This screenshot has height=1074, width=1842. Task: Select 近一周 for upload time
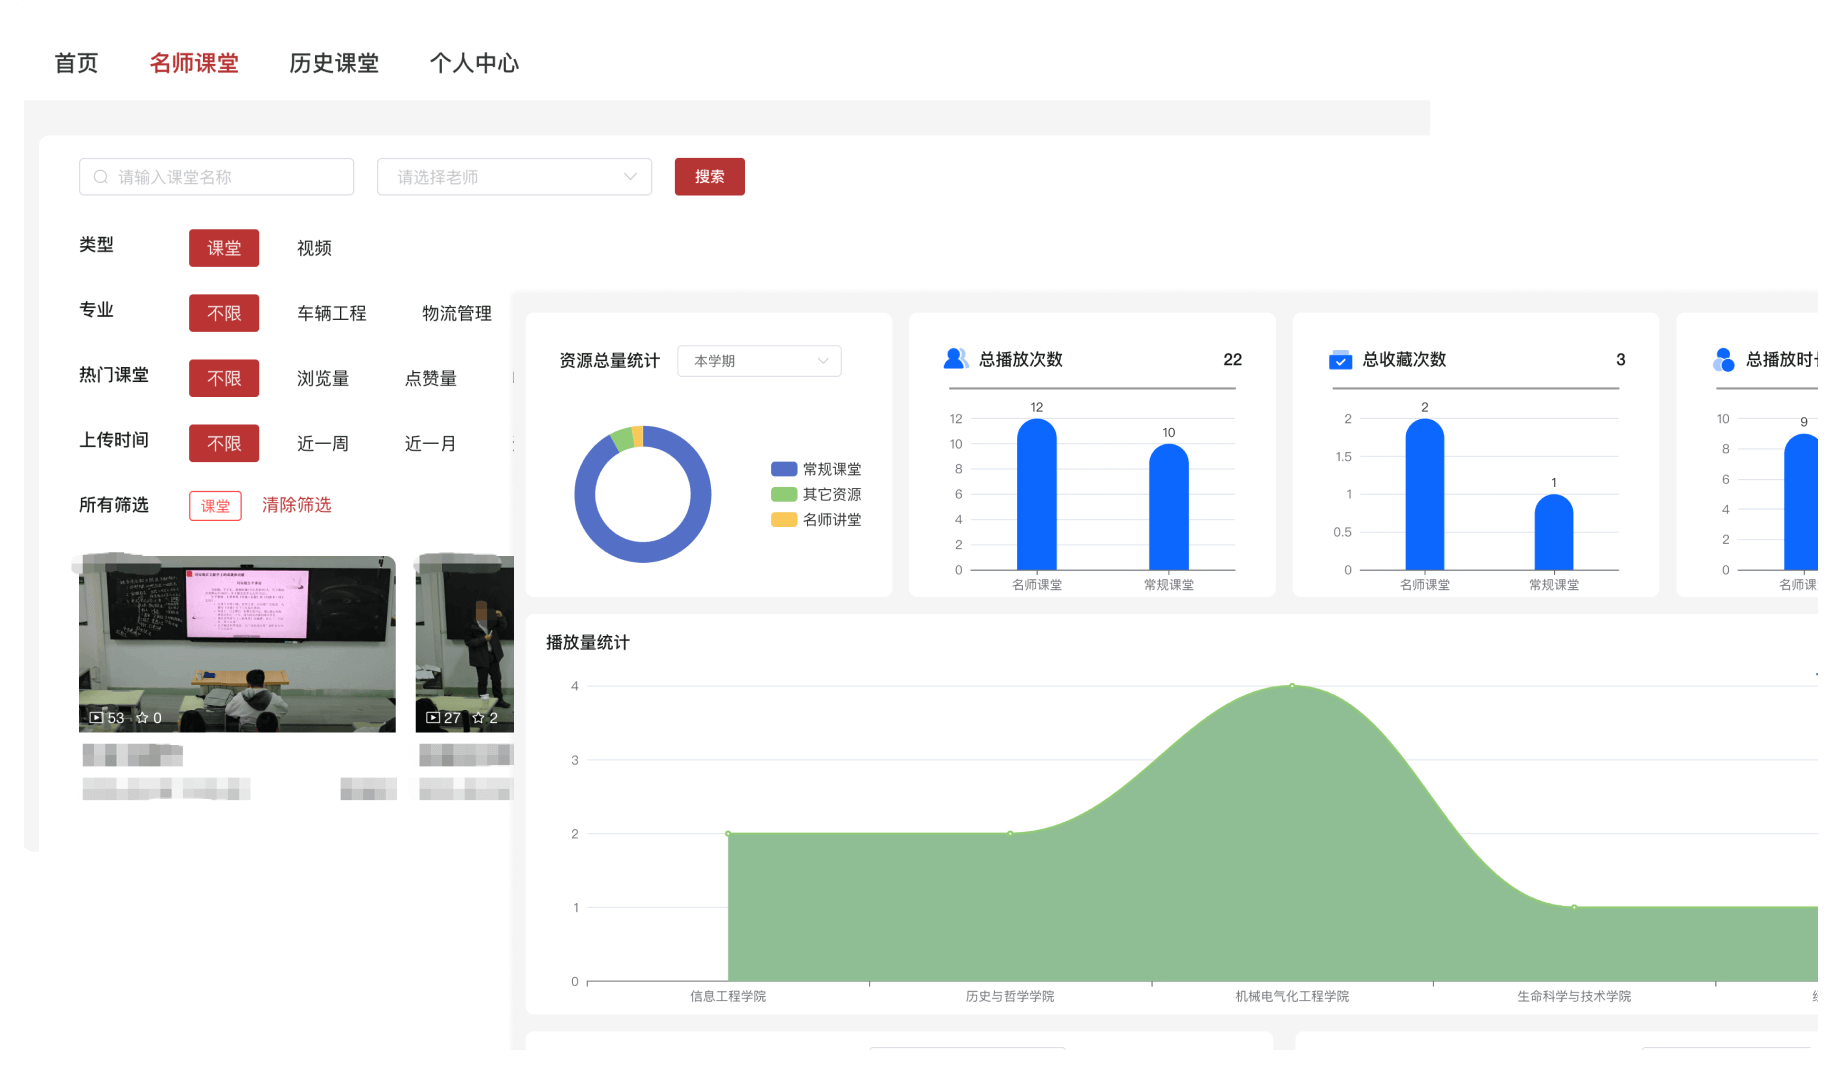(x=322, y=443)
